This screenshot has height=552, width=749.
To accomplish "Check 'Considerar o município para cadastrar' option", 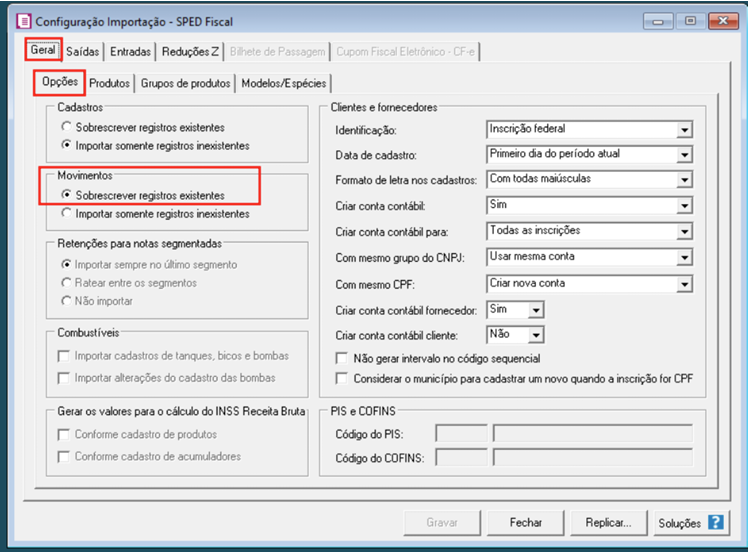I will coord(343,378).
